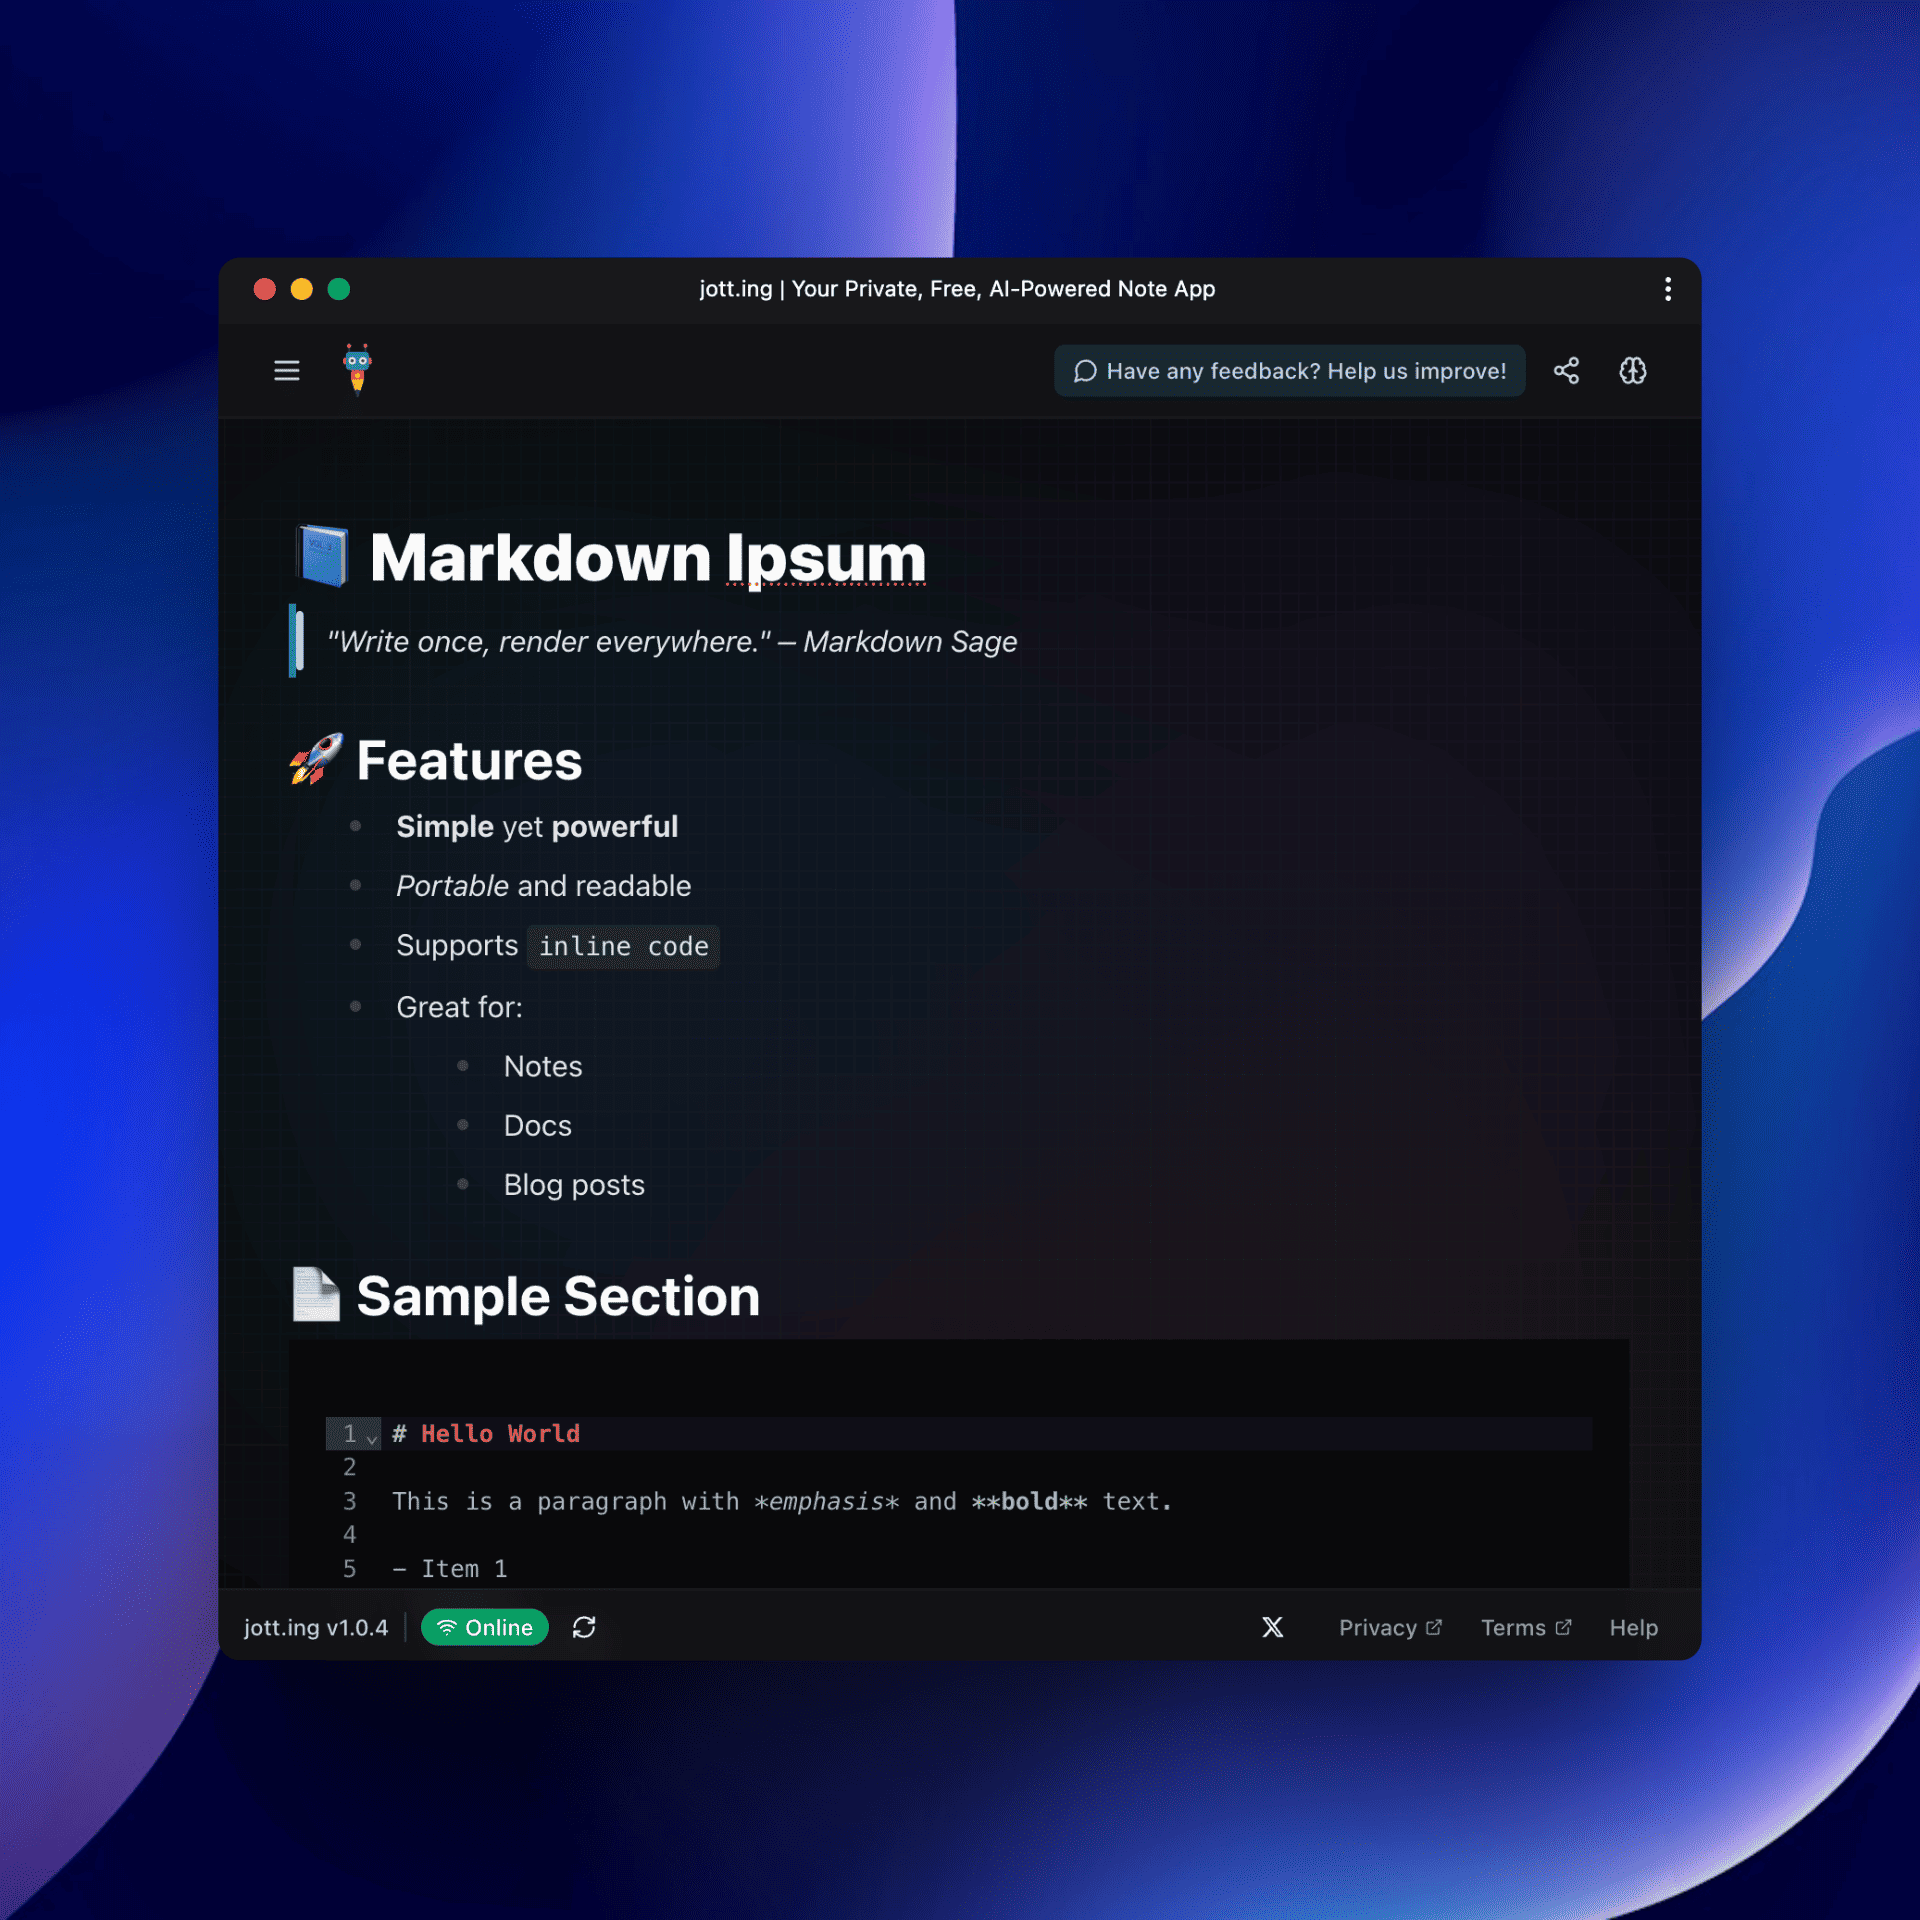Click 'Have any feedback? Help us improve!' button
Screen dimensions: 1920x1920
pyautogui.click(x=1289, y=371)
